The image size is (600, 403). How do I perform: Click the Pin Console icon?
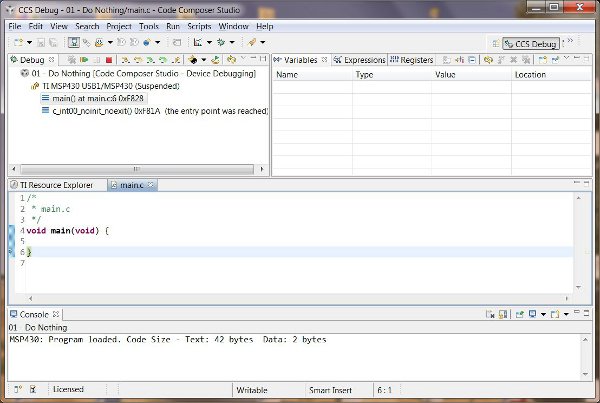pyautogui.click(x=519, y=314)
